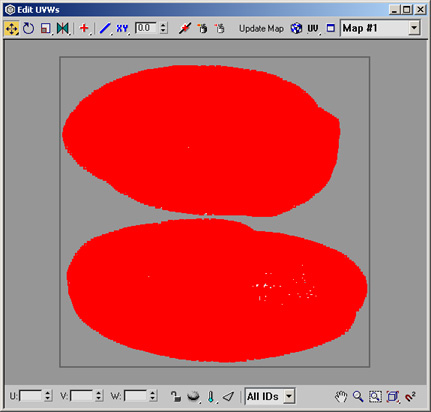Image resolution: width=431 pixels, height=412 pixels.
Task: Click the Update Map button
Action: [261, 29]
